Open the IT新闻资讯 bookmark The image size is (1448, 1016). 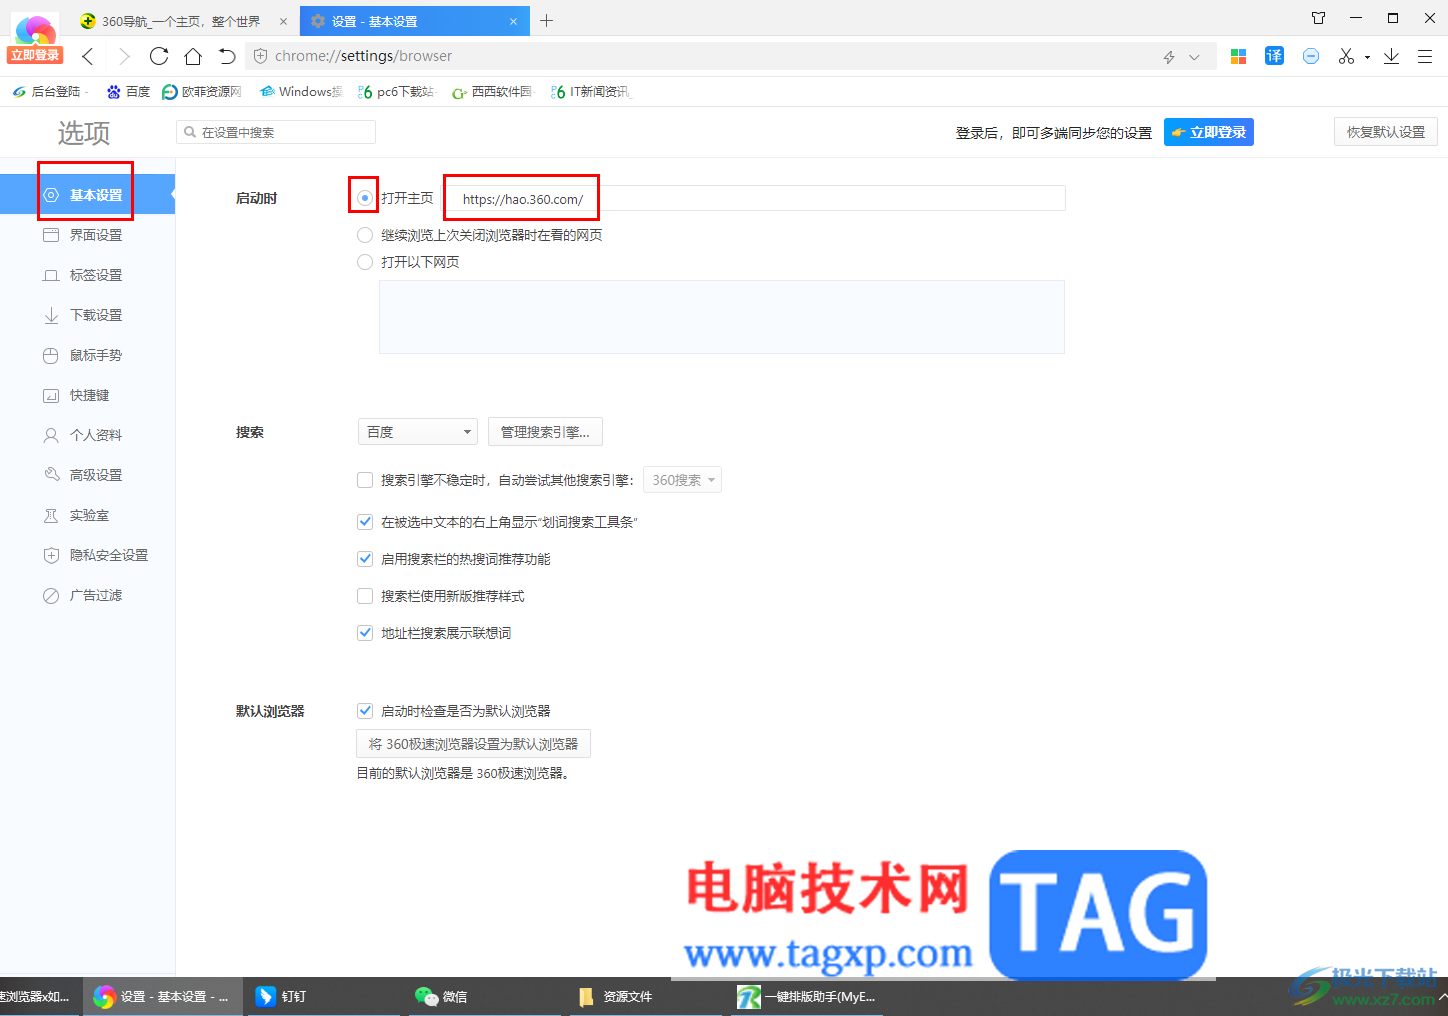[591, 92]
